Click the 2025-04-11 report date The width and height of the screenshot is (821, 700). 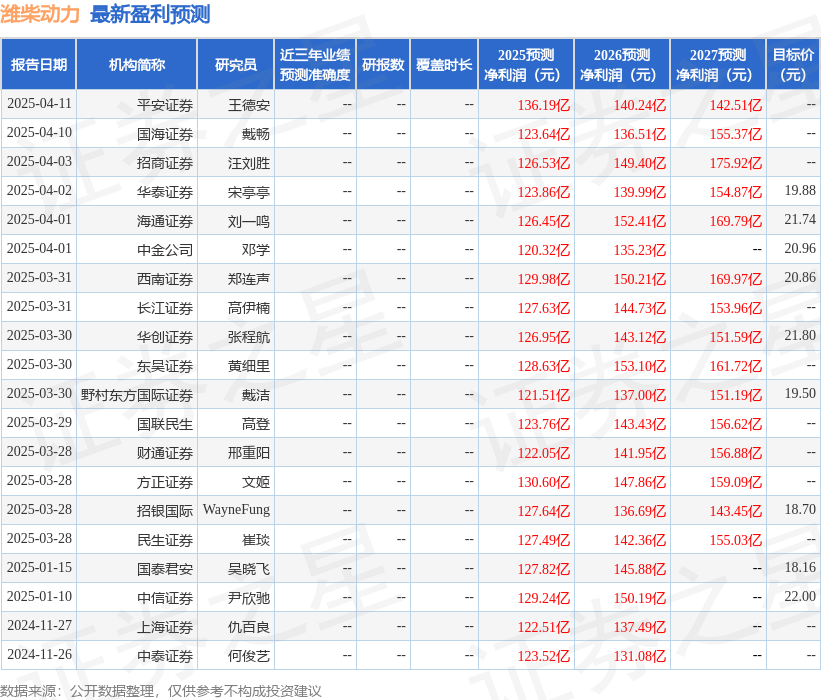click(x=41, y=104)
